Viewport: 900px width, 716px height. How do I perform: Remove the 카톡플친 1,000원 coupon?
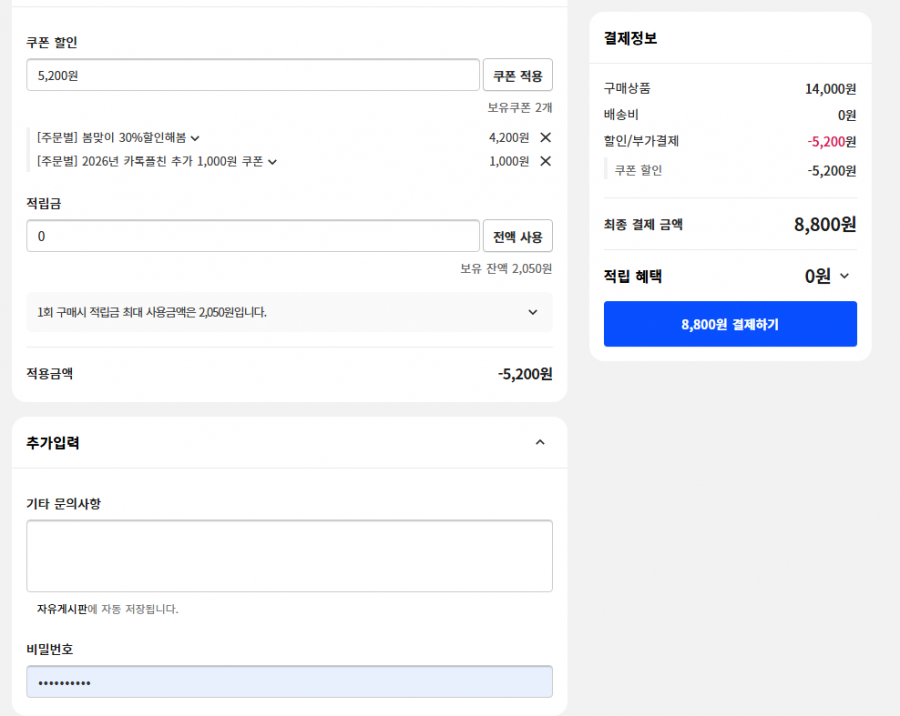click(x=545, y=161)
